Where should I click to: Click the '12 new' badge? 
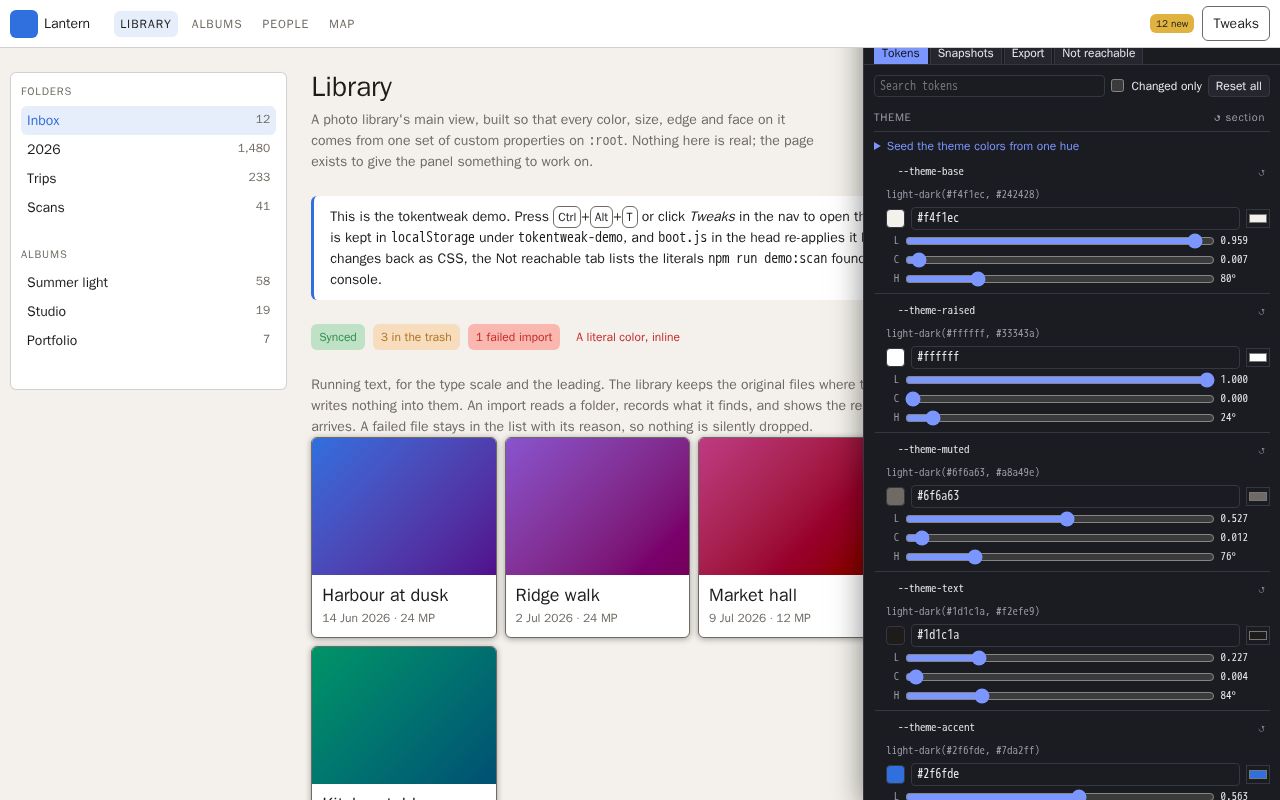click(1171, 24)
